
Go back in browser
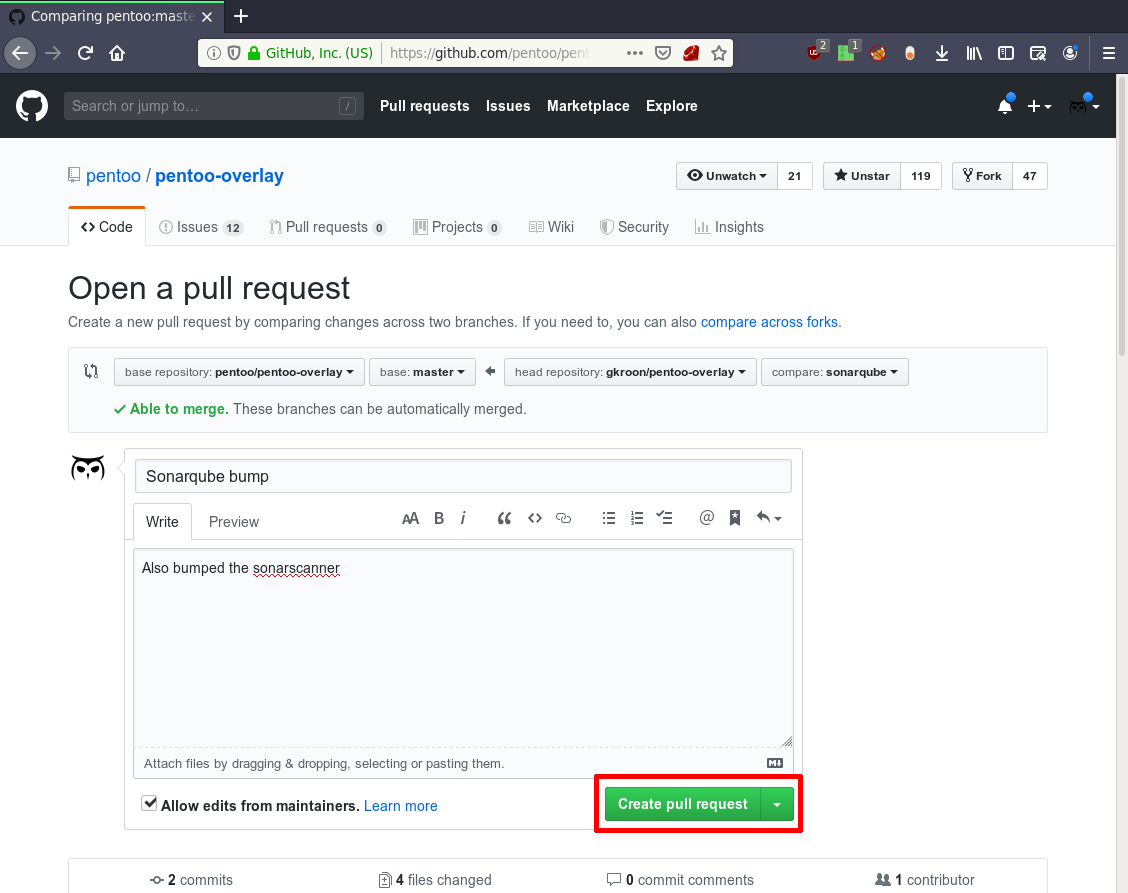click(20, 53)
